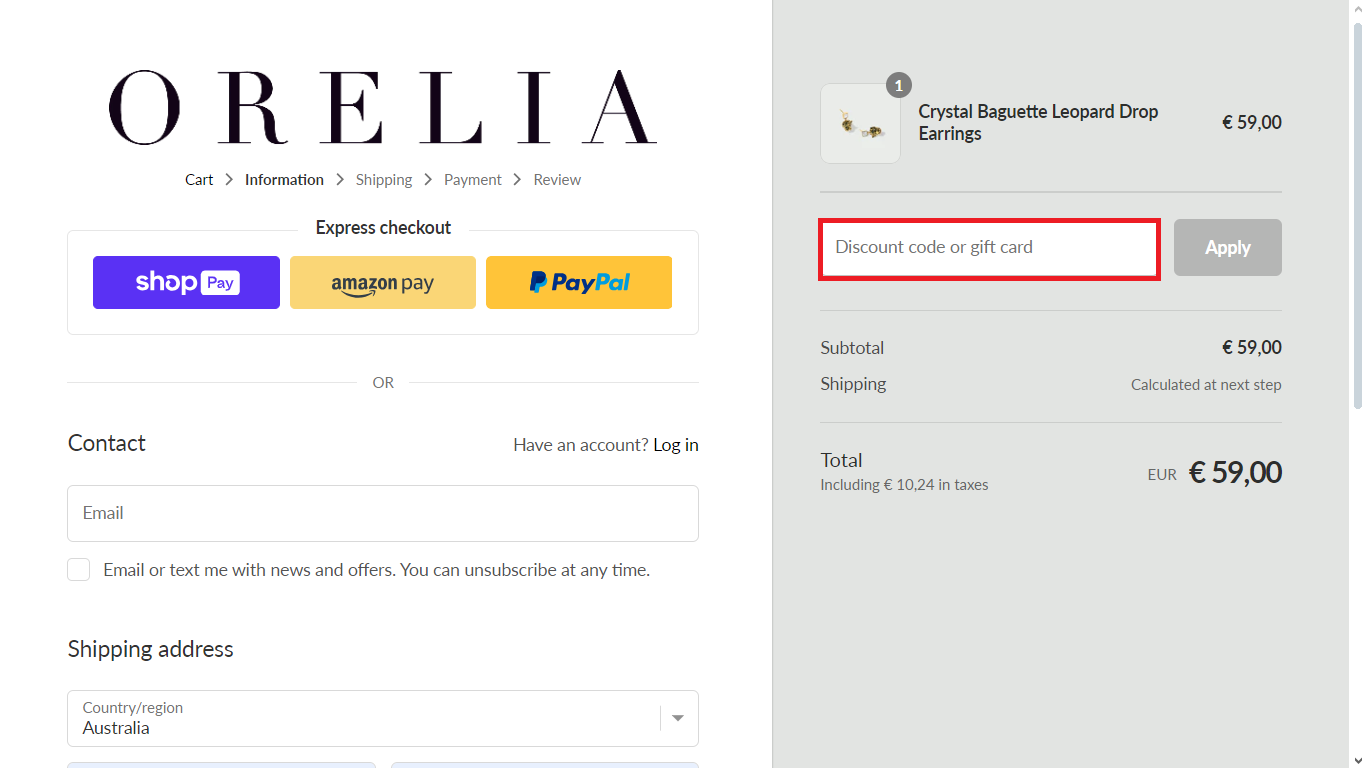Click the breadcrumb arrow before Review

517,179
